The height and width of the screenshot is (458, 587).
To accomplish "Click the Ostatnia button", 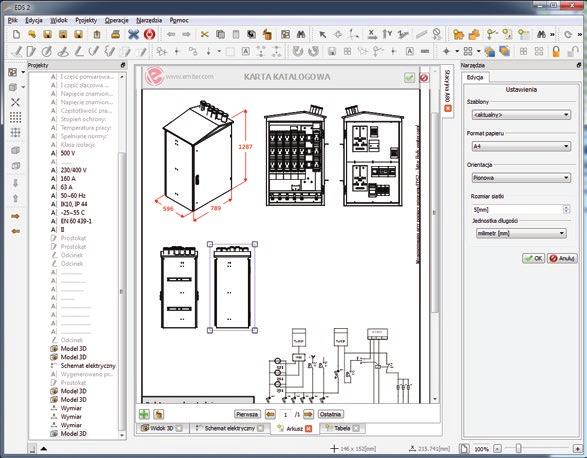I will pos(331,414).
